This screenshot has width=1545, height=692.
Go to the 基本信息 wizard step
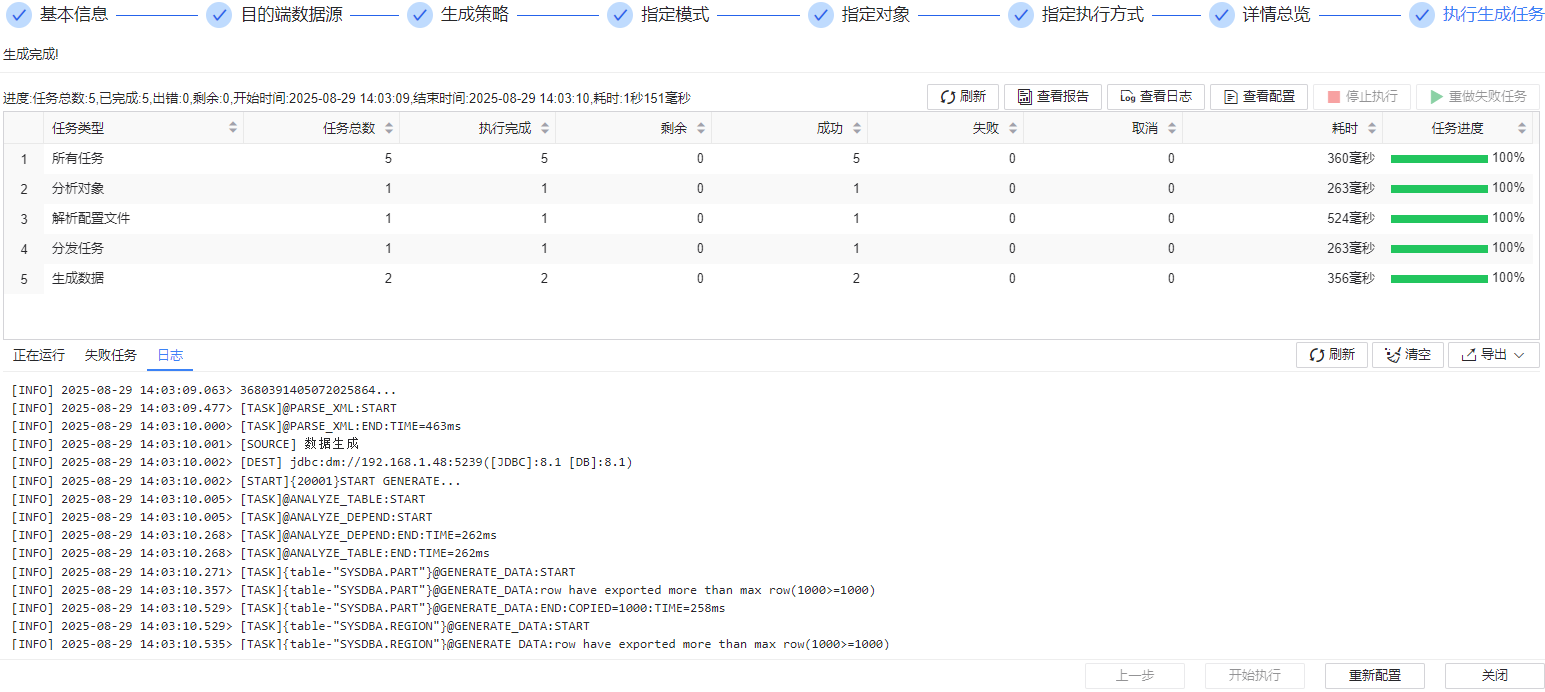tap(74, 15)
